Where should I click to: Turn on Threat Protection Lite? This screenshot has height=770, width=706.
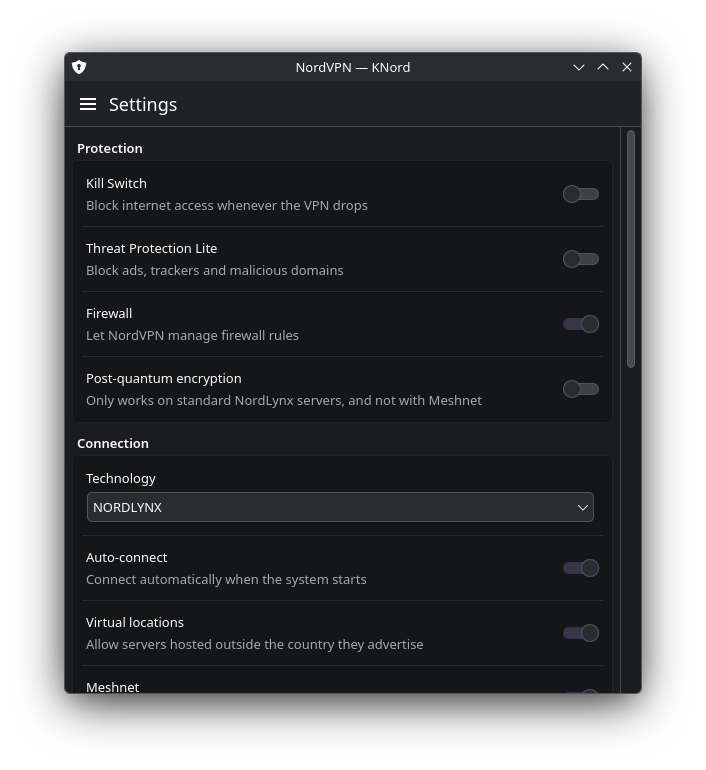point(581,259)
